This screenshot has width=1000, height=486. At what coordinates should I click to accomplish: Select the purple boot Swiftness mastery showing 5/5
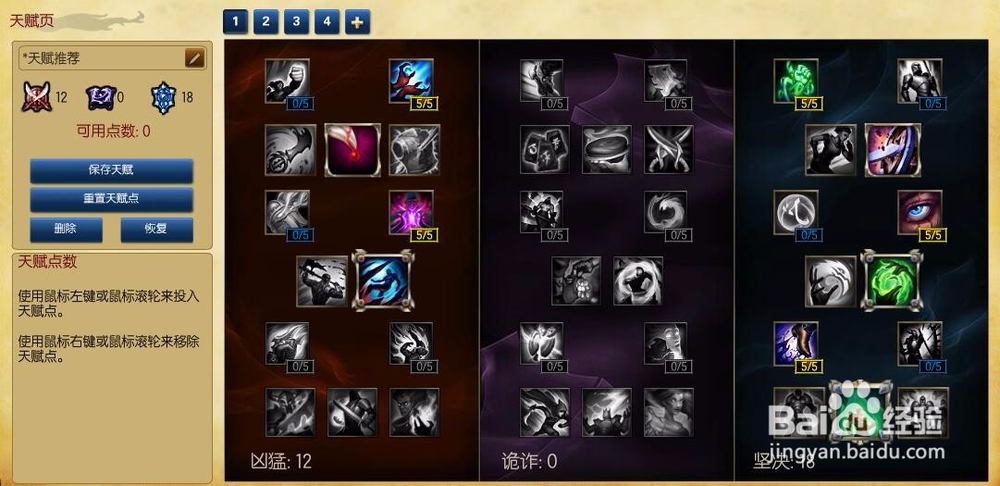click(x=796, y=344)
